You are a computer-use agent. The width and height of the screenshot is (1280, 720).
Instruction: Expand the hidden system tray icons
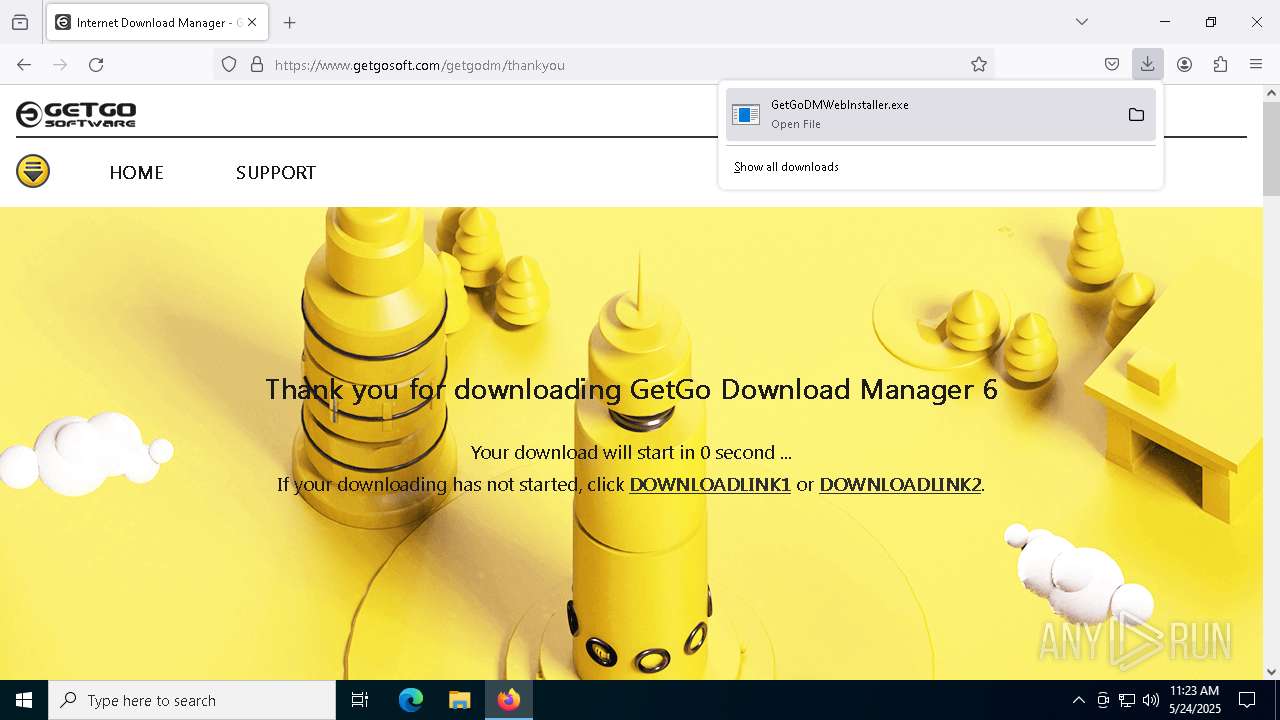pos(1078,700)
